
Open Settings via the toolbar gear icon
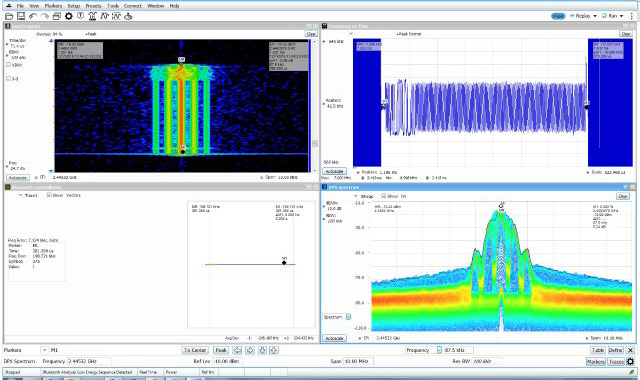[x=69, y=16]
